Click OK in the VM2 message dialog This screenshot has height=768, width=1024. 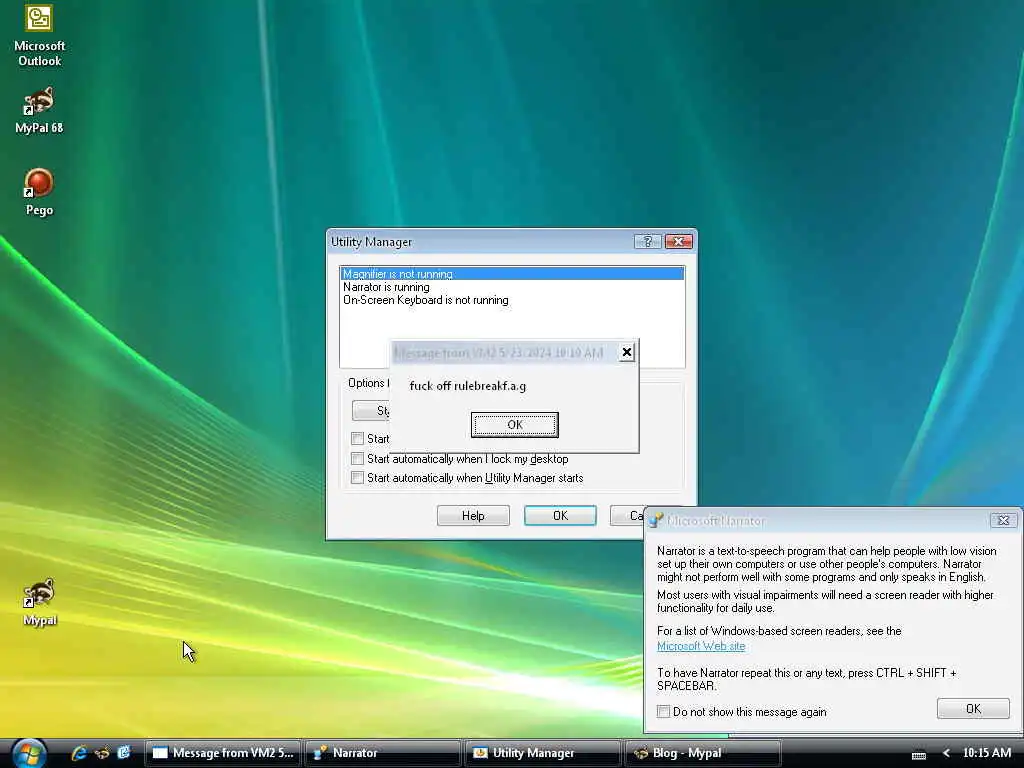click(515, 425)
